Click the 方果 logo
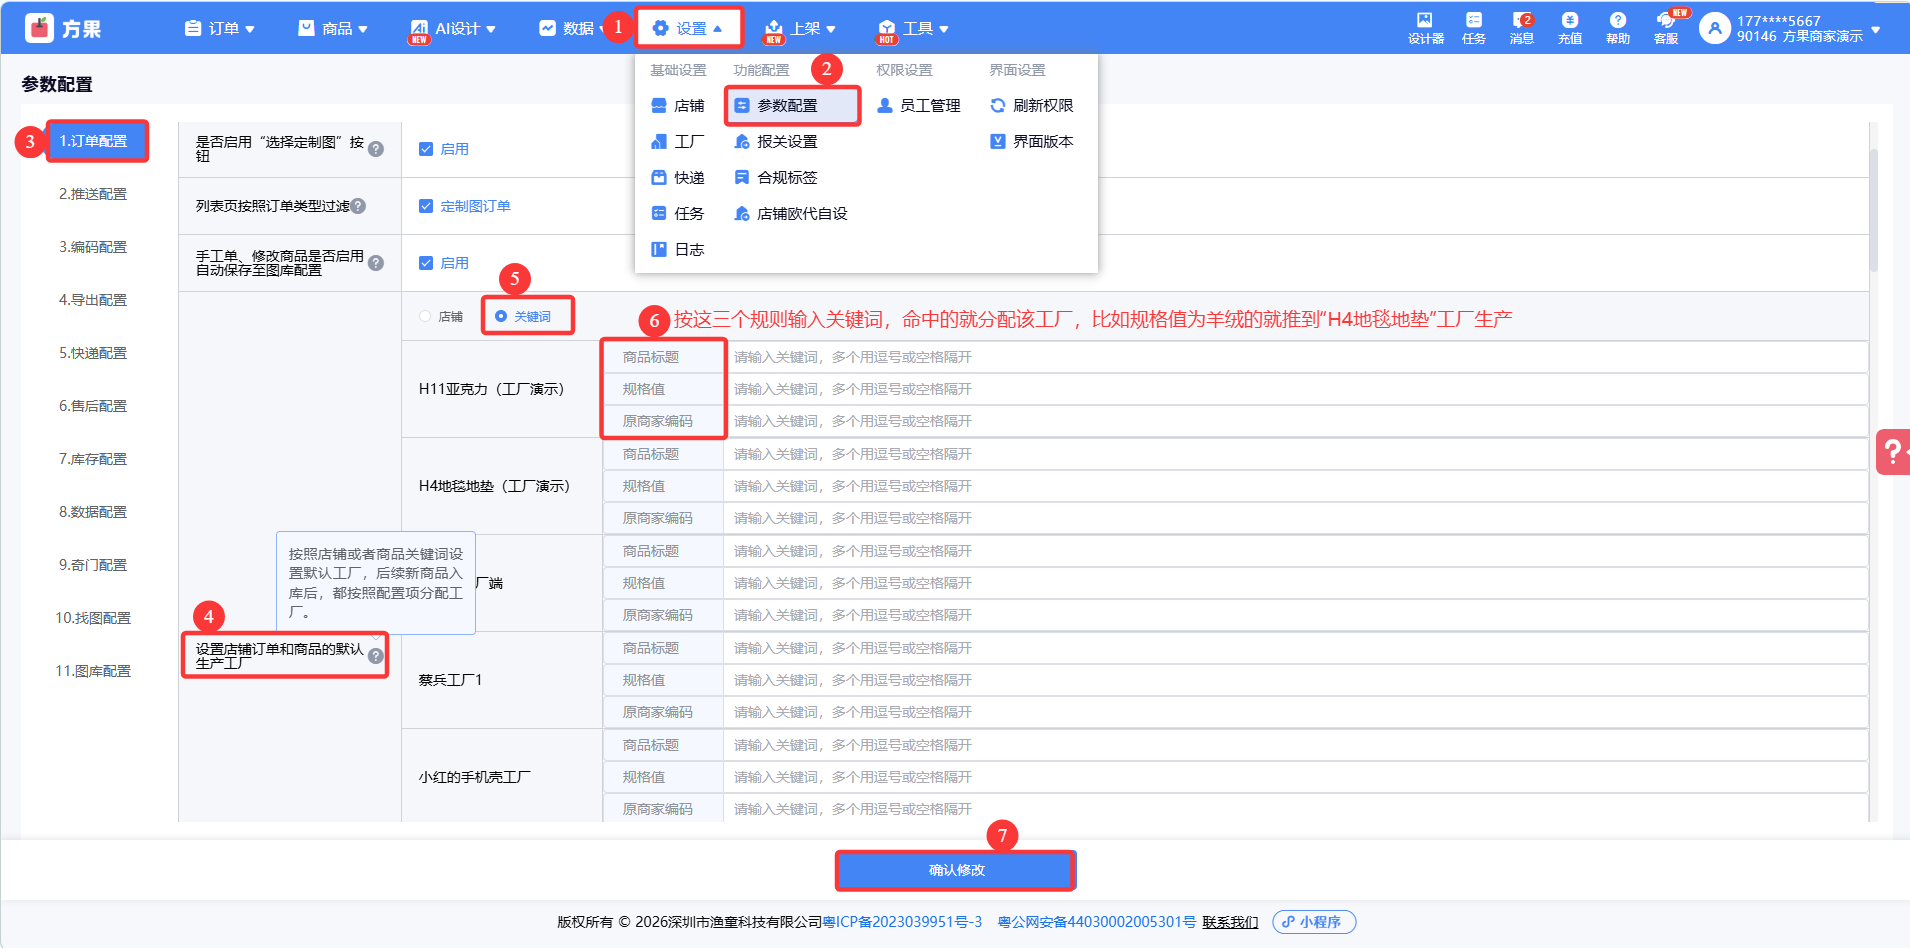Image resolution: width=1910 pixels, height=948 pixels. tap(63, 28)
